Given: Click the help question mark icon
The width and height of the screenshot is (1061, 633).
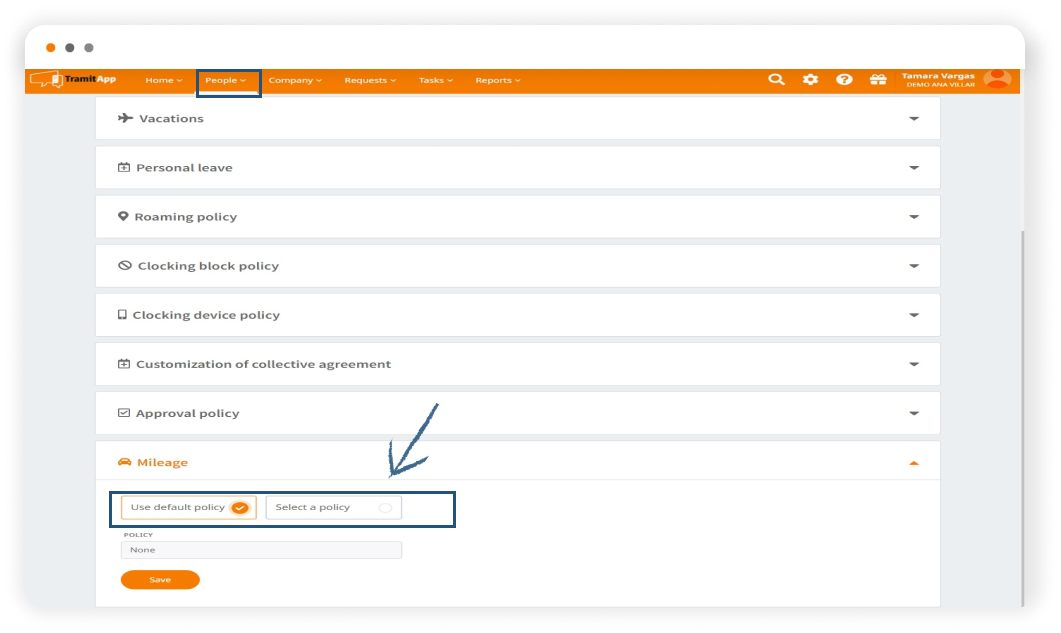Looking at the screenshot, I should (844, 80).
